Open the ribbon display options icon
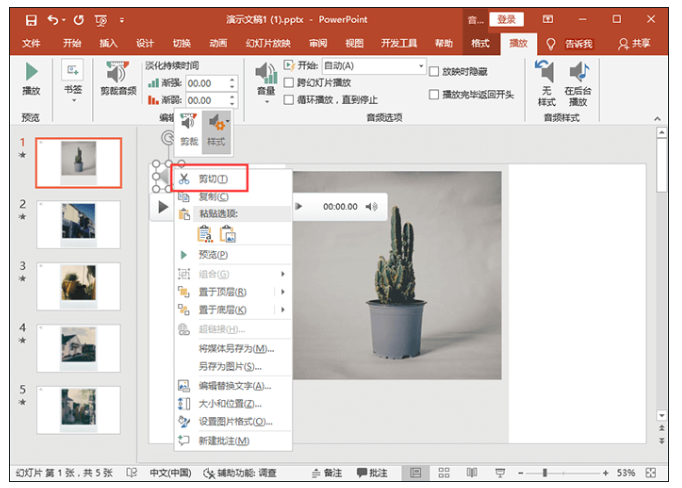Screen dimensions: 682x488 [x=548, y=19]
